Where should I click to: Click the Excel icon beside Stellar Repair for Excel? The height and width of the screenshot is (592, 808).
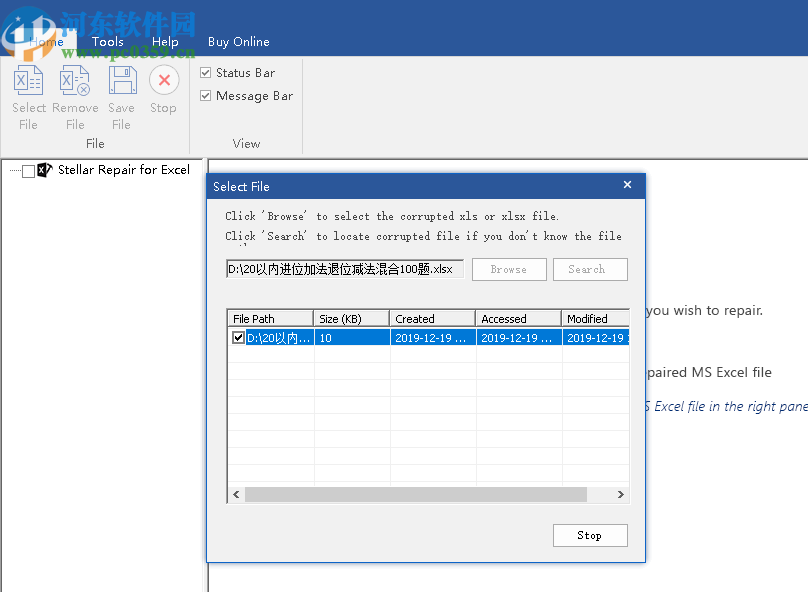44,170
